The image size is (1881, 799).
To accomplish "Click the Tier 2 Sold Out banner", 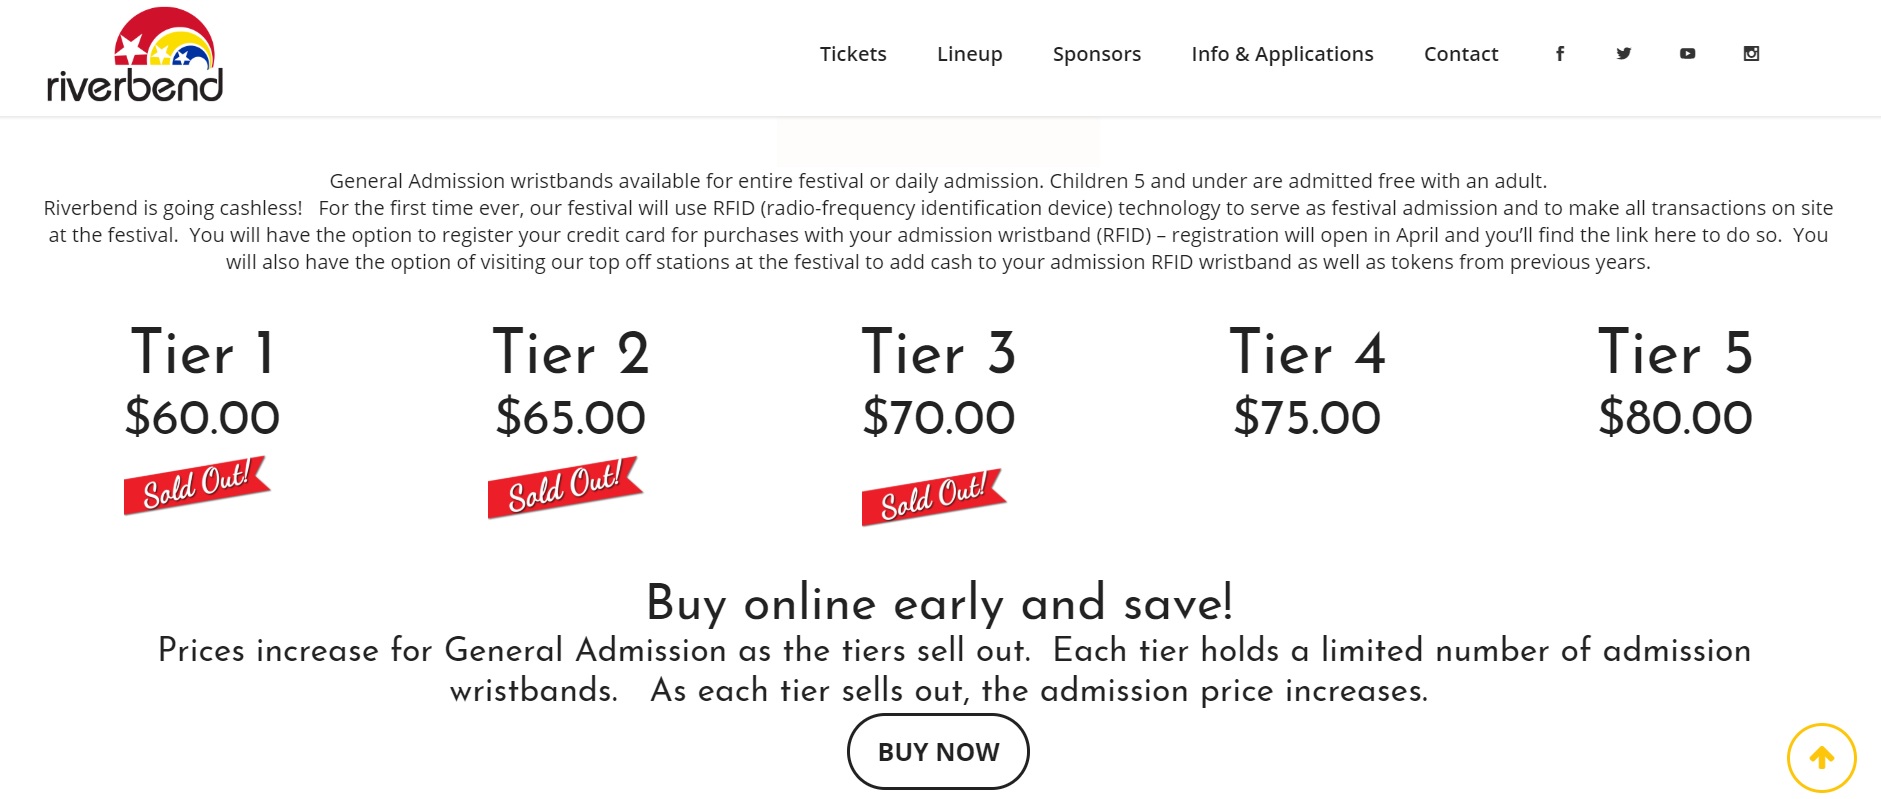I will click(x=564, y=487).
